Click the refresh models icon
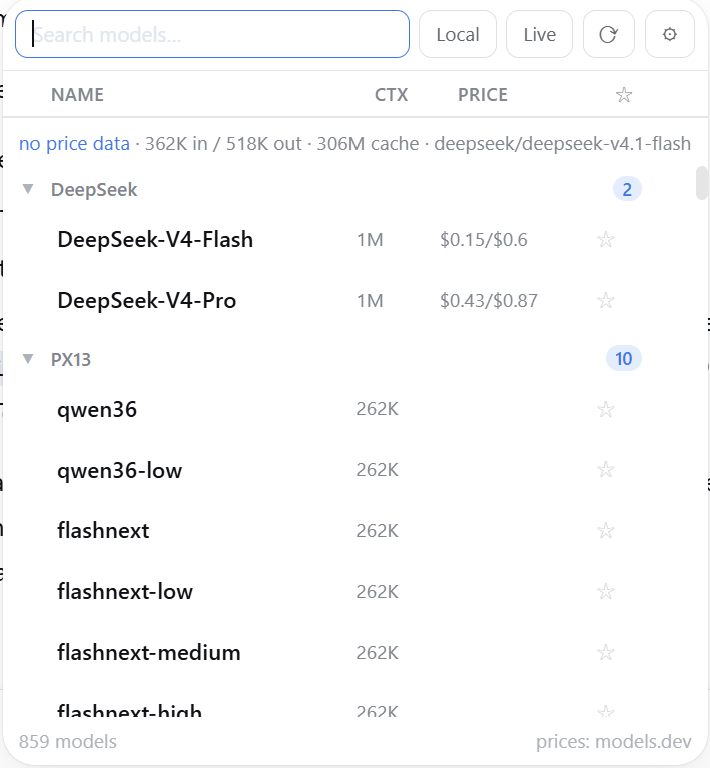 click(609, 34)
